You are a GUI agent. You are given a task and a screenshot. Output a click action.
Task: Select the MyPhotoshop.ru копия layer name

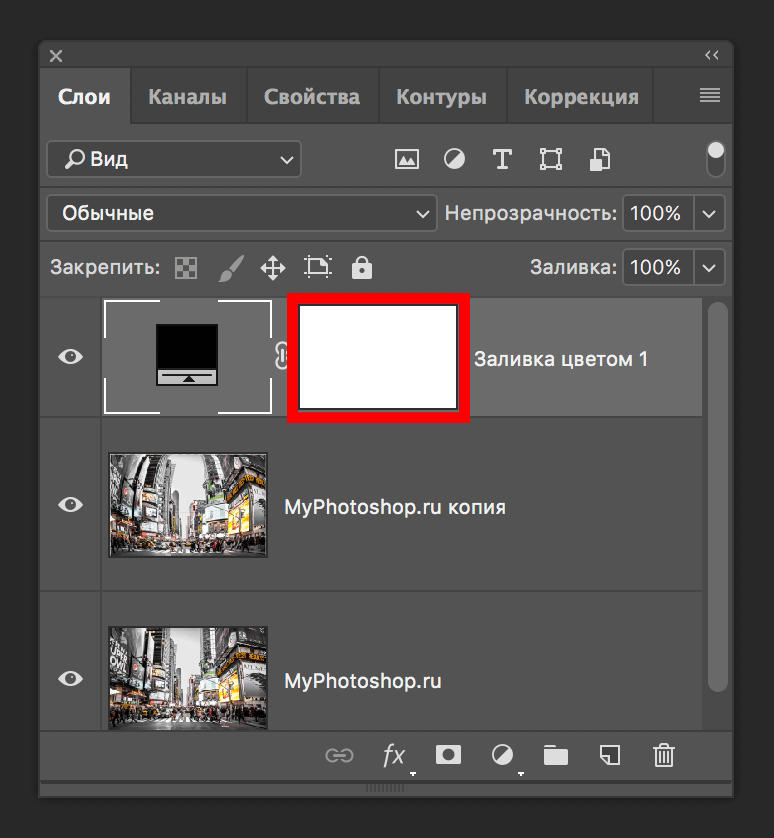point(394,507)
